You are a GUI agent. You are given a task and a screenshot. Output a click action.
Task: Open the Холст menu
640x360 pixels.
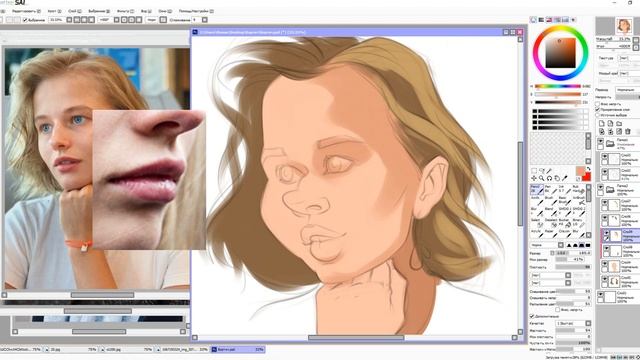(x=54, y=11)
